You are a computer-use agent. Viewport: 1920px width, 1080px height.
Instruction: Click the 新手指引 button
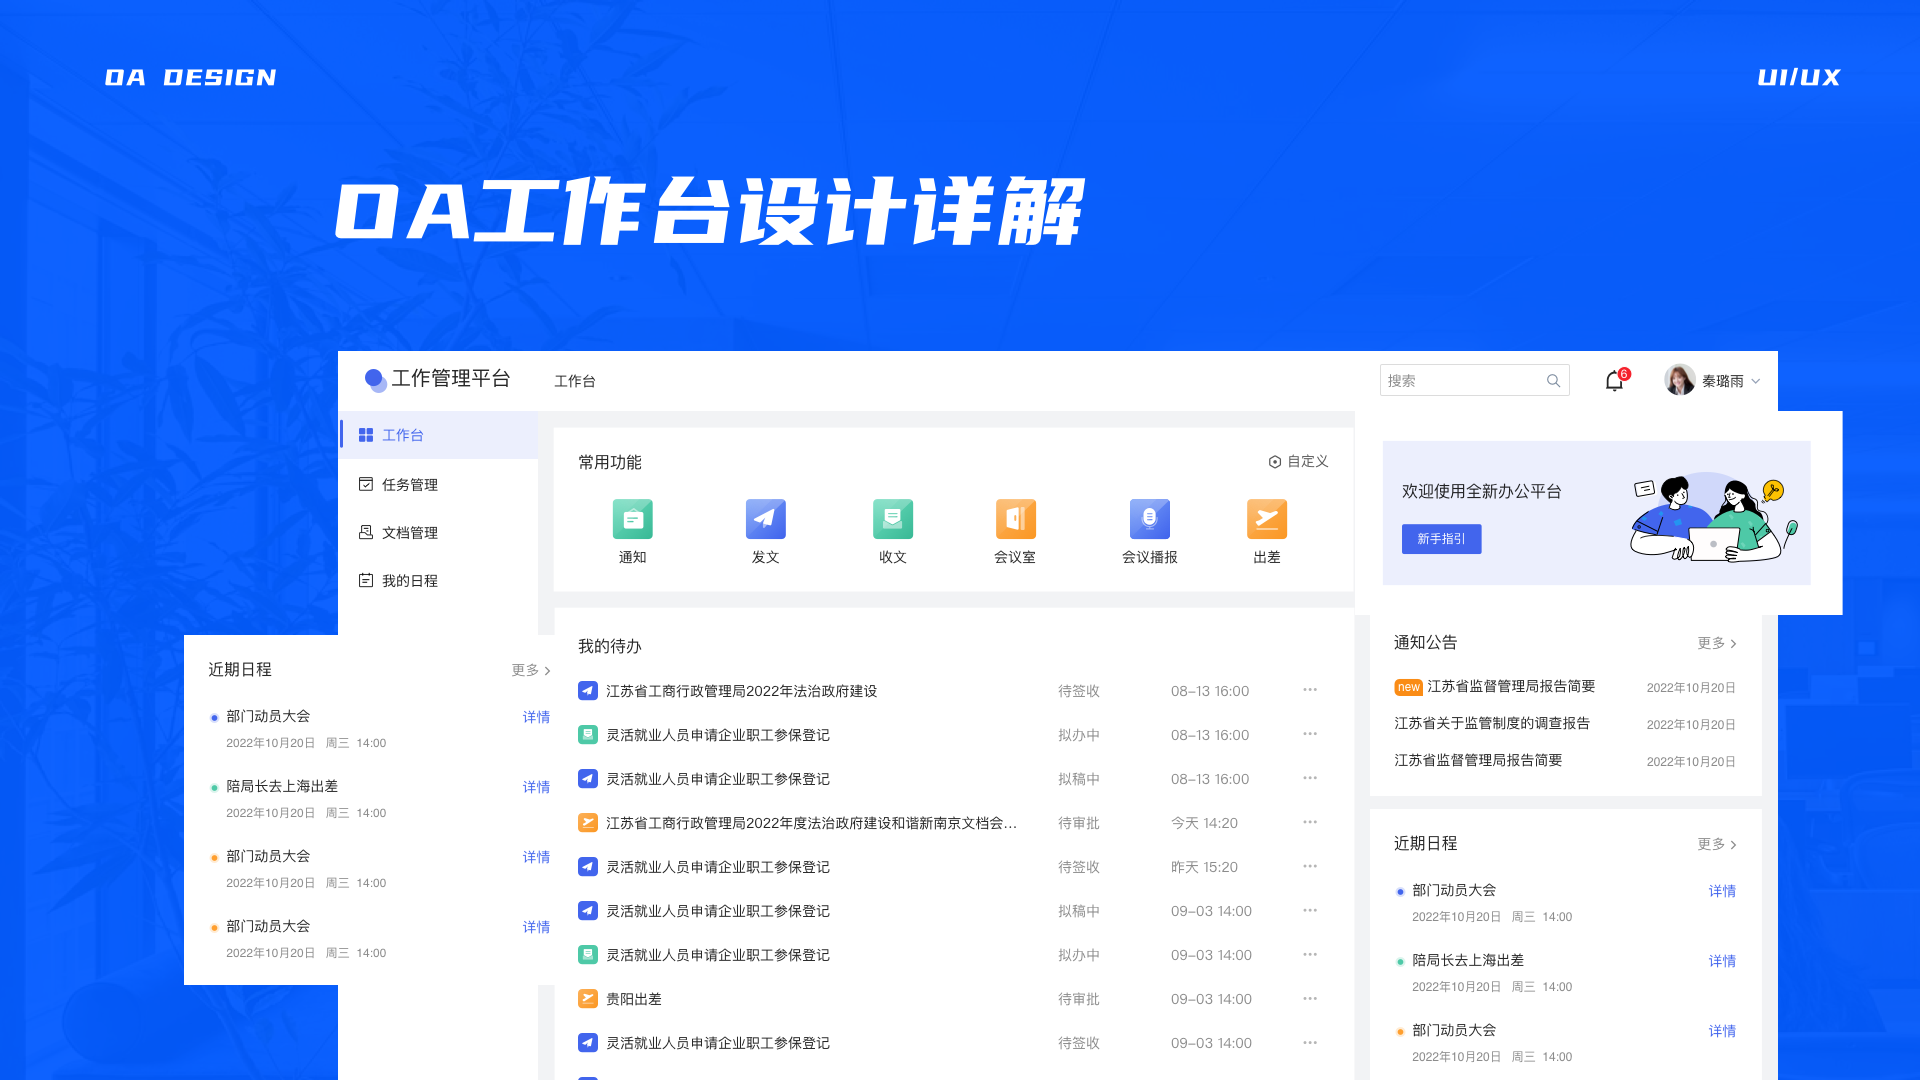[x=1441, y=539]
